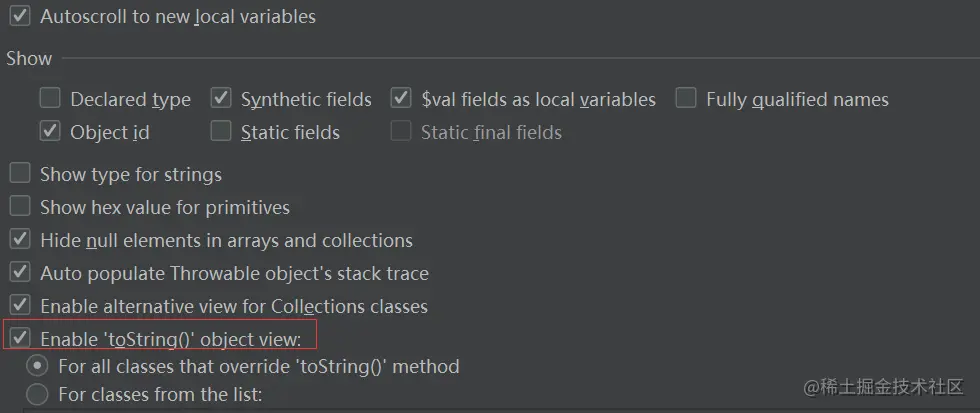This screenshot has width=980, height=413.
Task: Click the Static final fields checkbox
Action: (x=401, y=132)
